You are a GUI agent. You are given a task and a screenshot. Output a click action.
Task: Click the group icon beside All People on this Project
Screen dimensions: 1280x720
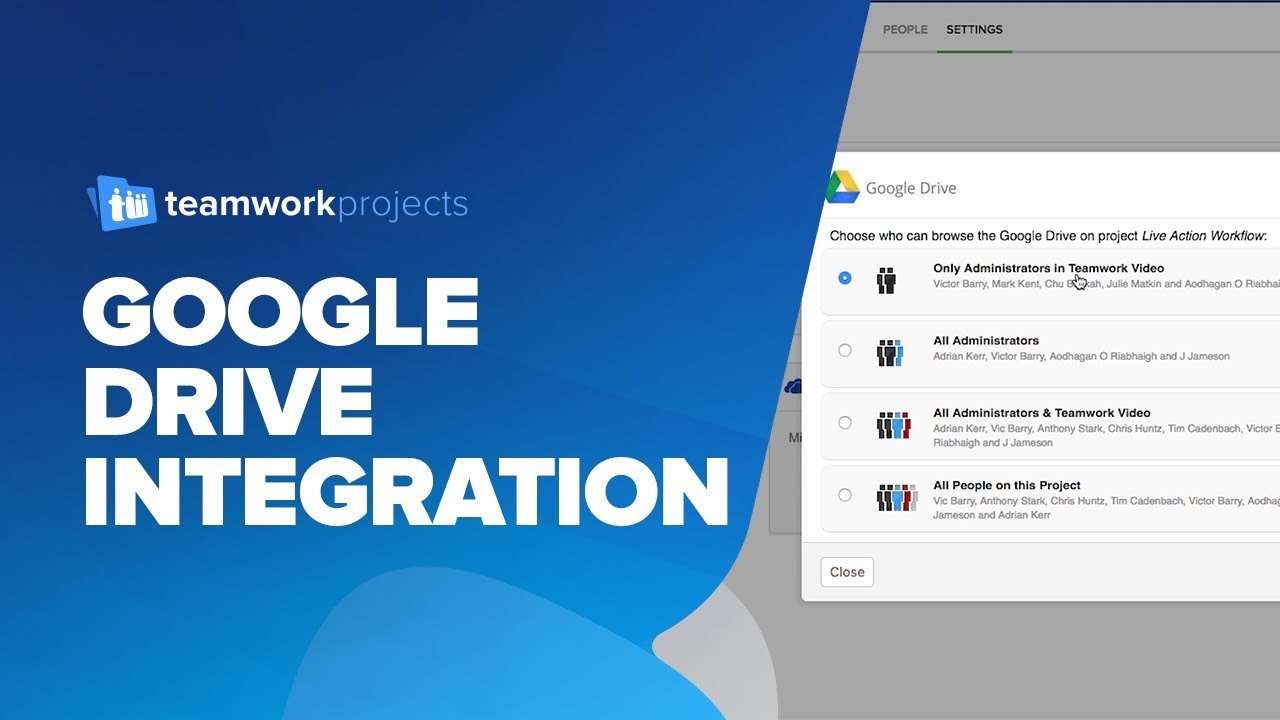(897, 497)
